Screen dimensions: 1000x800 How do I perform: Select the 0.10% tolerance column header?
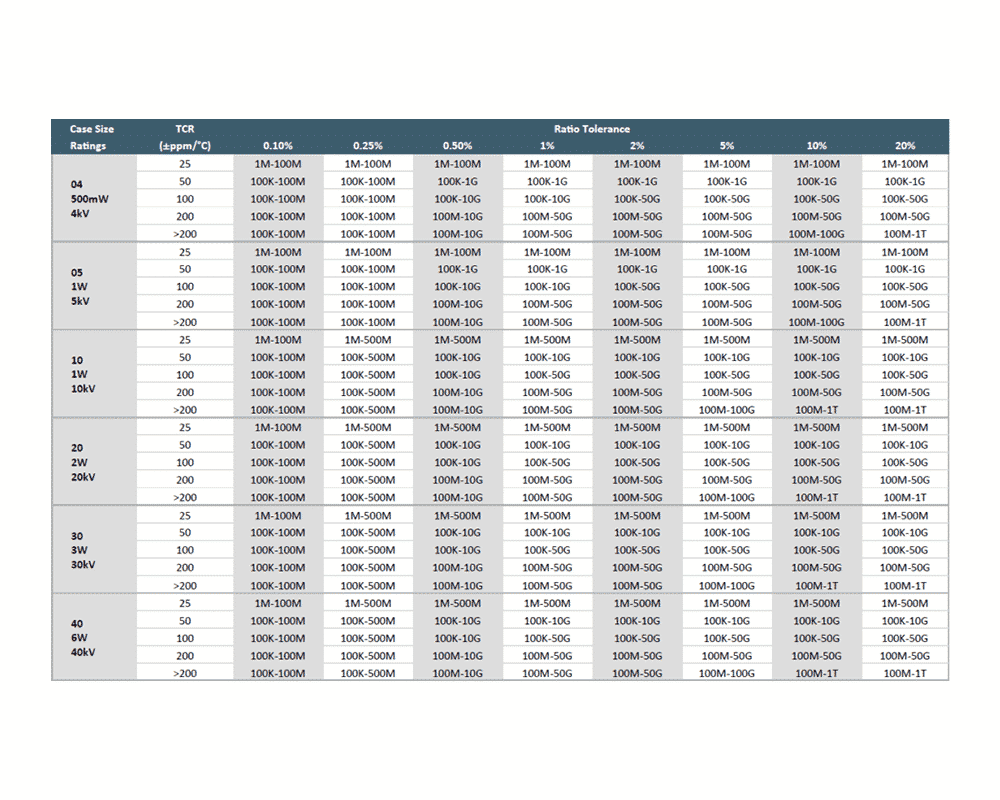coord(278,146)
